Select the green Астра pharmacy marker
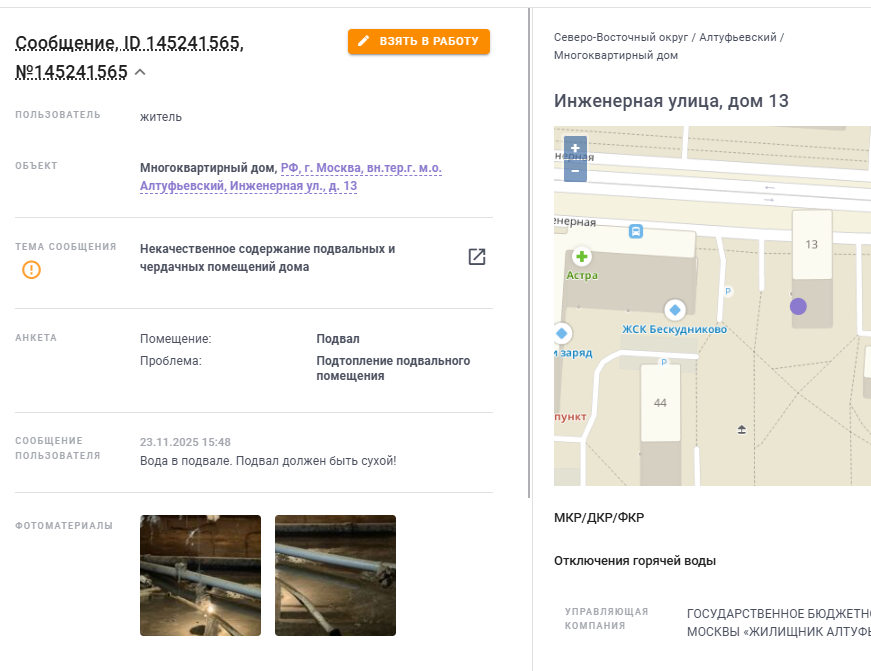This screenshot has height=671, width=871. point(582,257)
